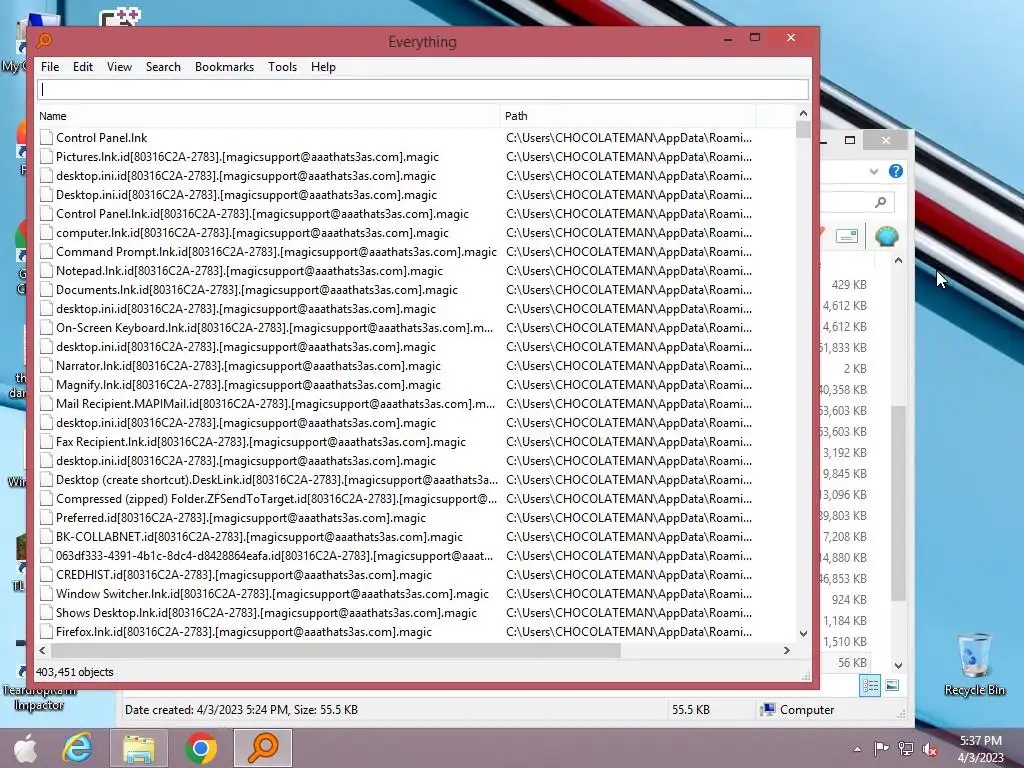1024x768 pixels.
Task: Select the Pictures.lnk encrypted file icon
Action: (x=46, y=157)
